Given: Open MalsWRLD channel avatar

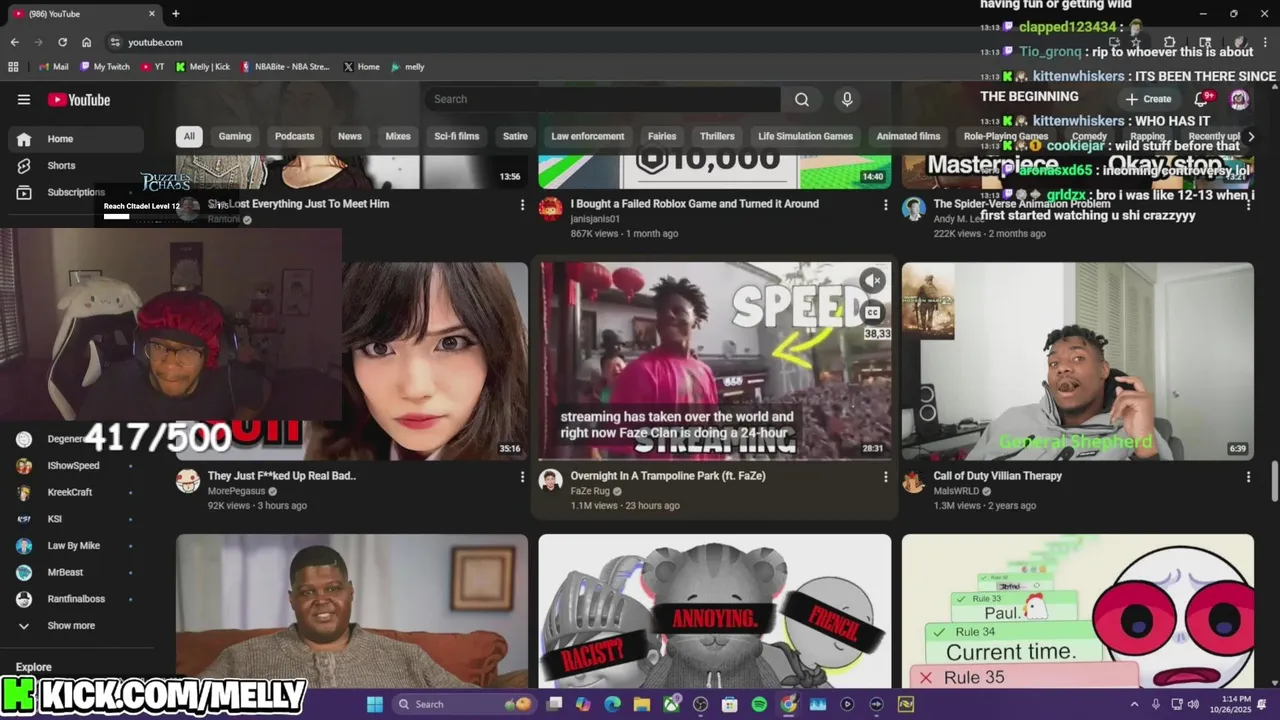Looking at the screenshot, I should coord(913,481).
